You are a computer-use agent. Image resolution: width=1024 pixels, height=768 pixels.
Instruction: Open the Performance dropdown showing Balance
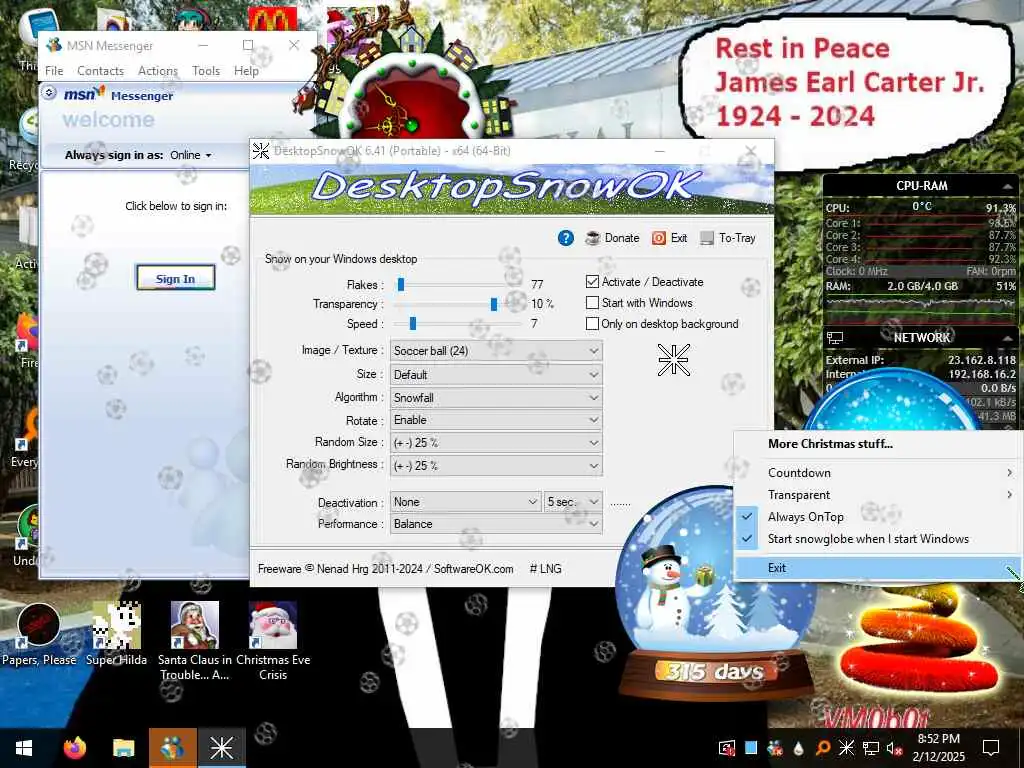496,524
